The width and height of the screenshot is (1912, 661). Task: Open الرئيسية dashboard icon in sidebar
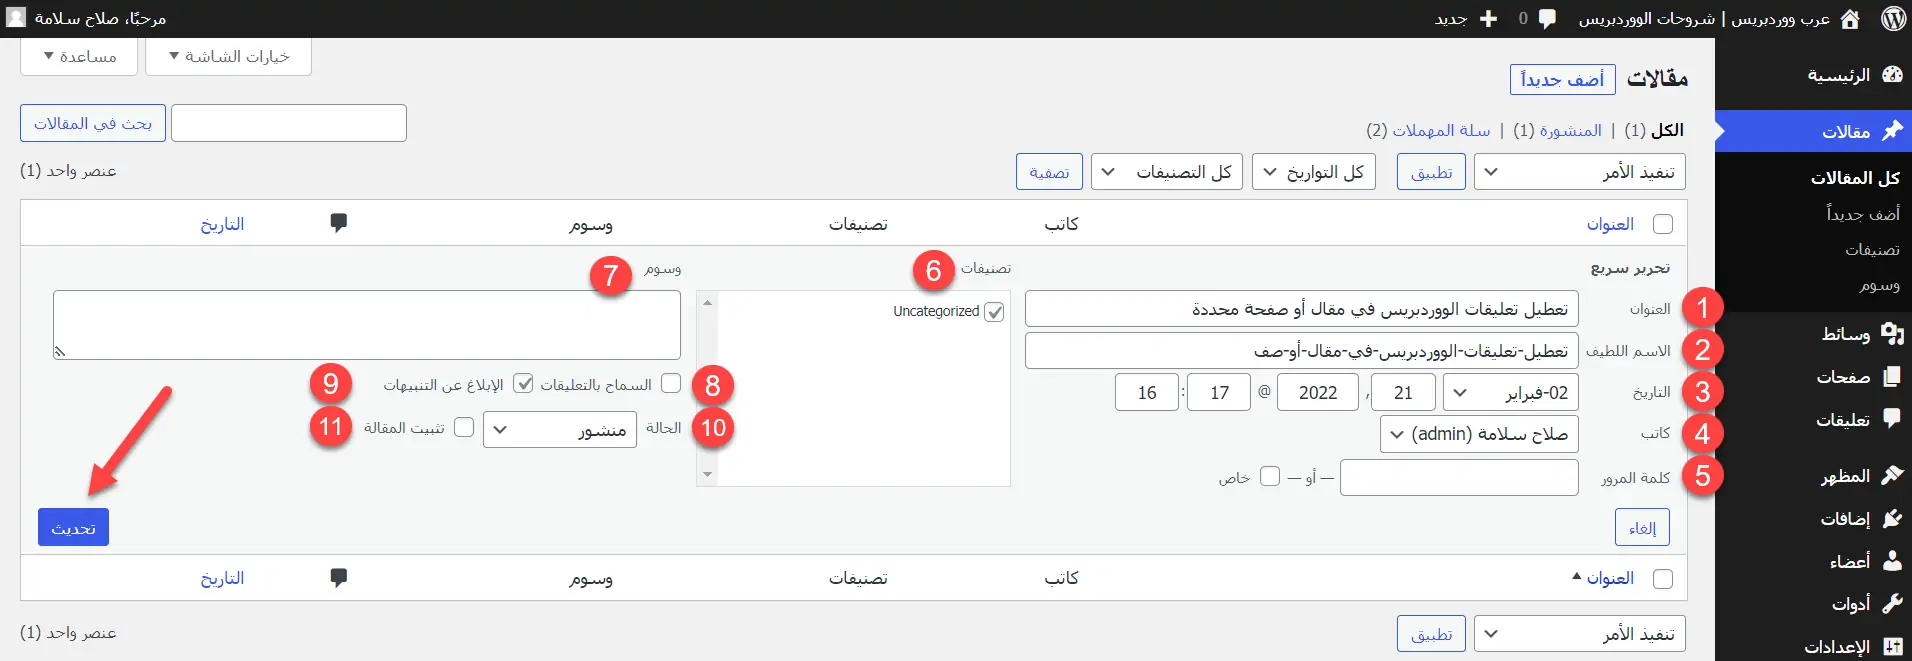pos(1892,75)
